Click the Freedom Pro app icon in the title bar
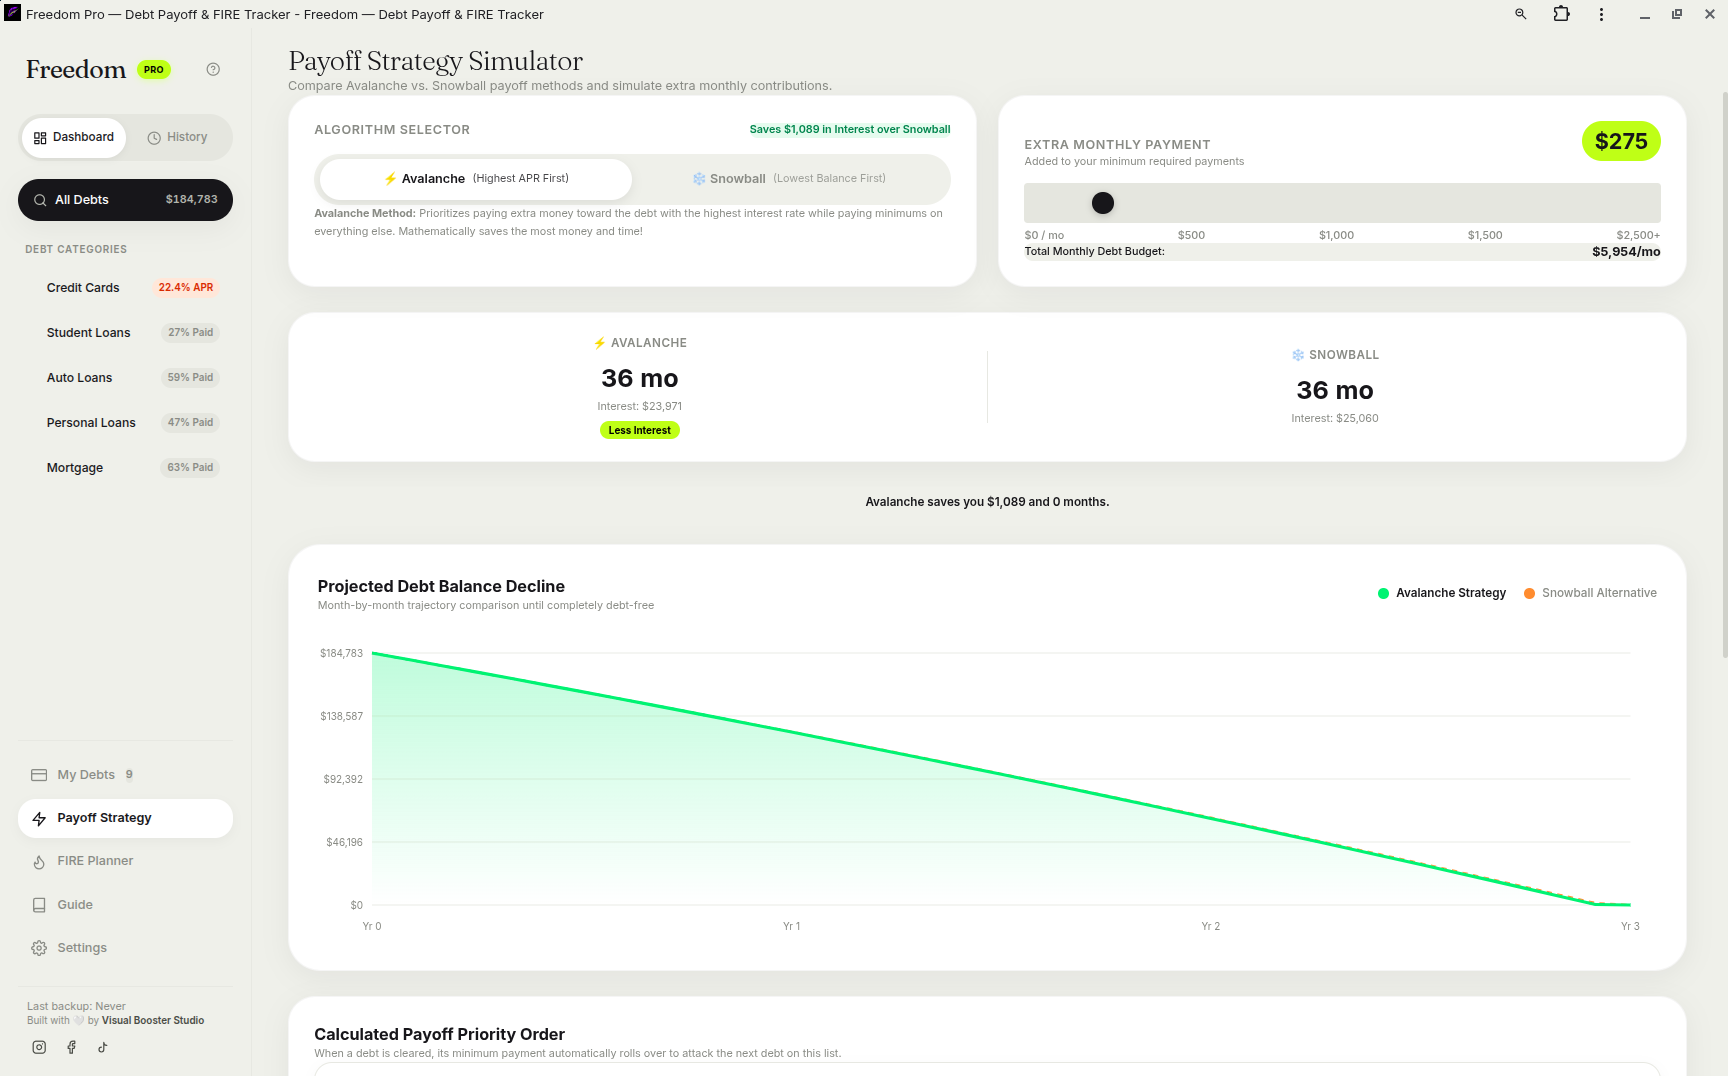Viewport: 1728px width, 1076px height. [x=12, y=13]
